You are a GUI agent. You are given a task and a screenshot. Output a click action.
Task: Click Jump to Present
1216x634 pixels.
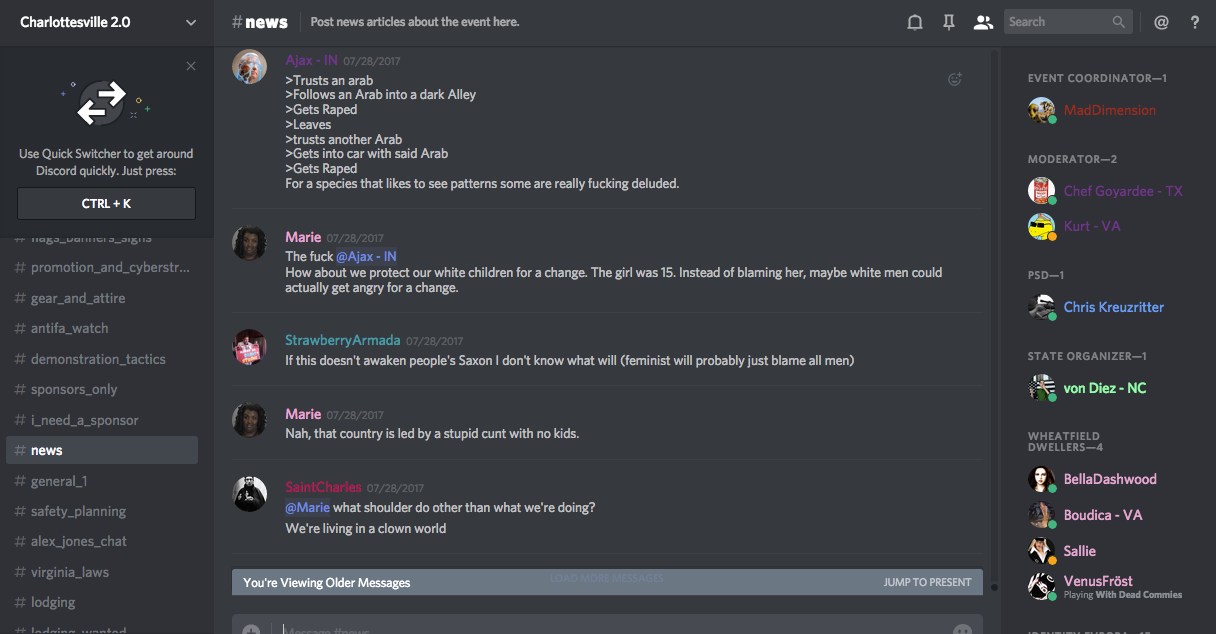[x=927, y=582]
